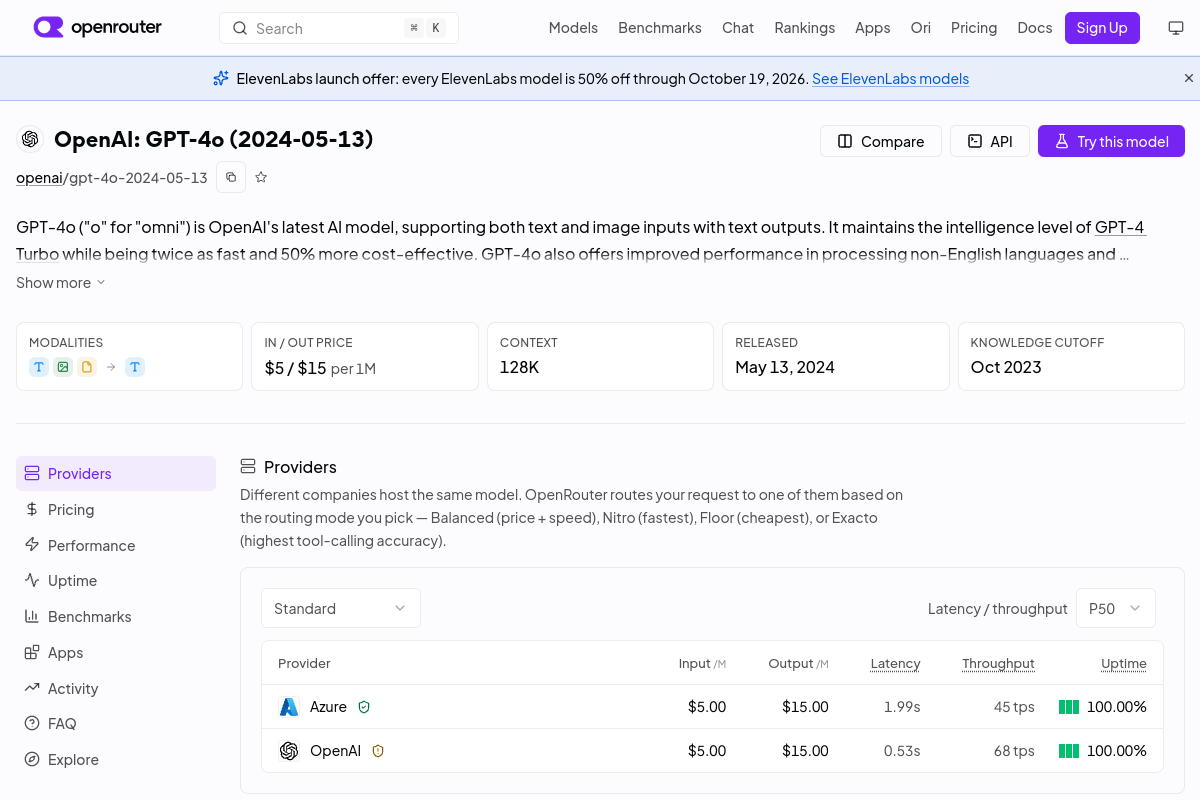Viewport: 1200px width, 800px height.
Task: Click the file input modality icon
Action: [x=87, y=367]
